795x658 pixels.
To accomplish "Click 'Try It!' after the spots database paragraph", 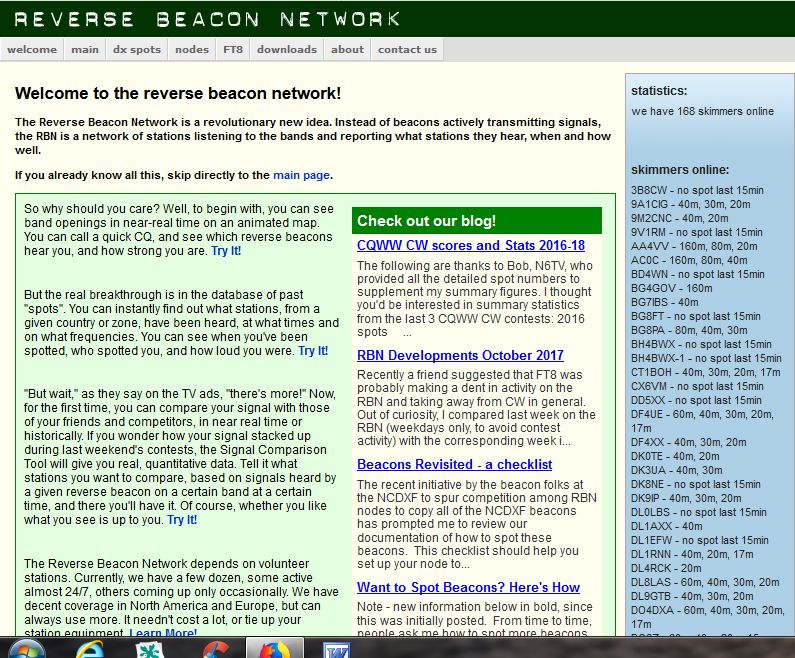I will pyautogui.click(x=313, y=351).
